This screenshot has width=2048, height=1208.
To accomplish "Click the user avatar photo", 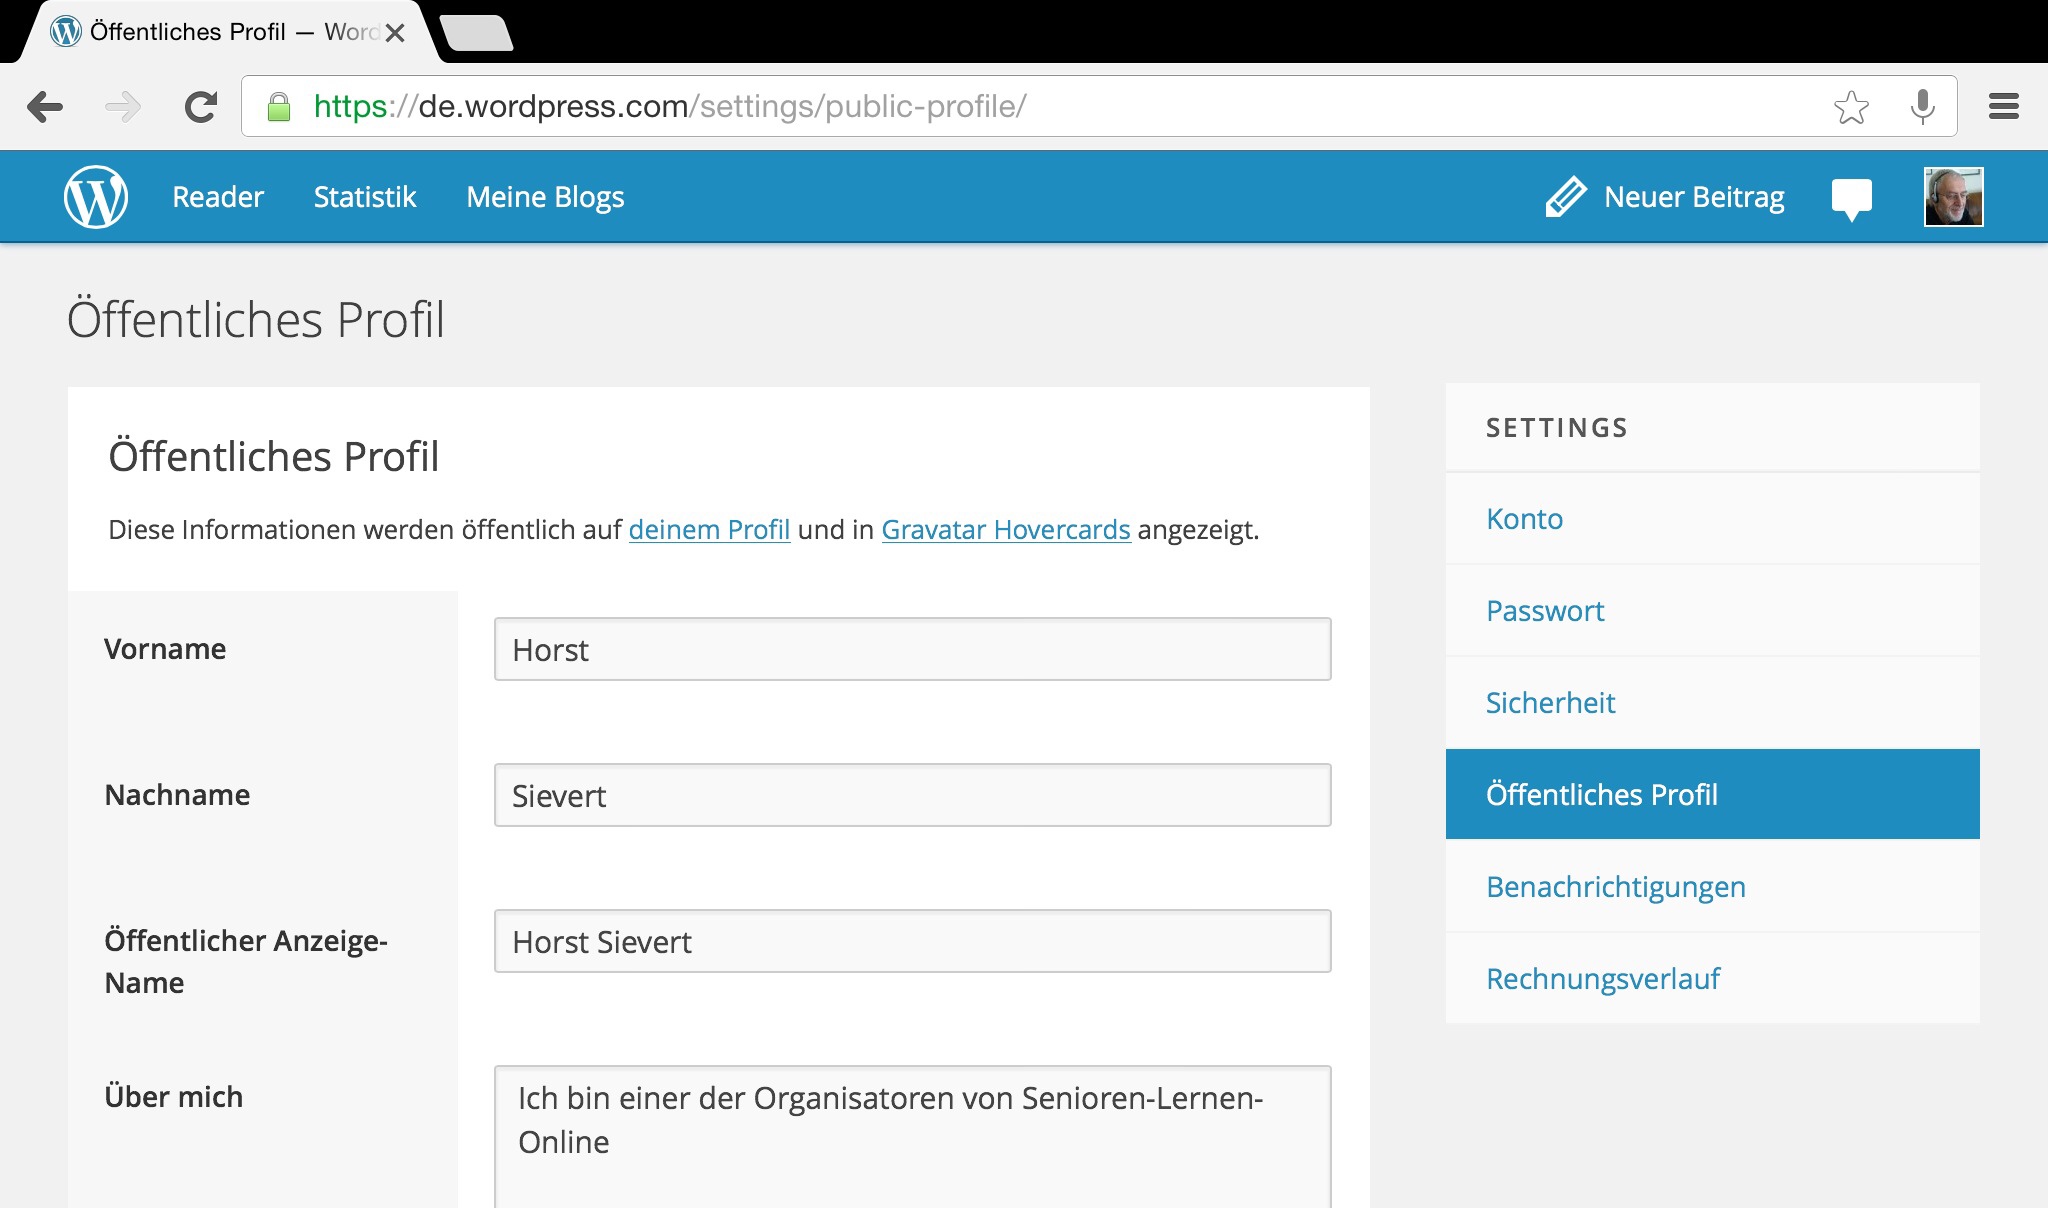I will coord(1953,197).
